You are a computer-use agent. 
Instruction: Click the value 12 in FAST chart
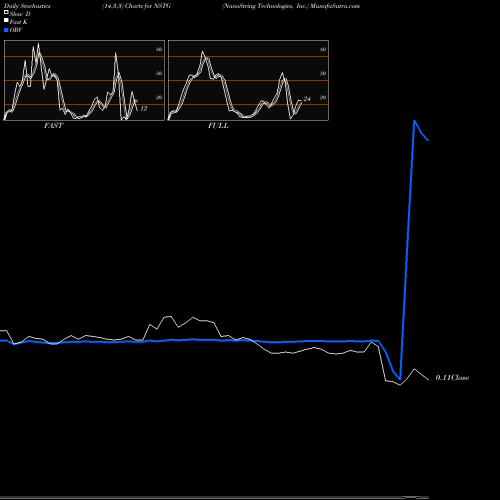coord(144,109)
